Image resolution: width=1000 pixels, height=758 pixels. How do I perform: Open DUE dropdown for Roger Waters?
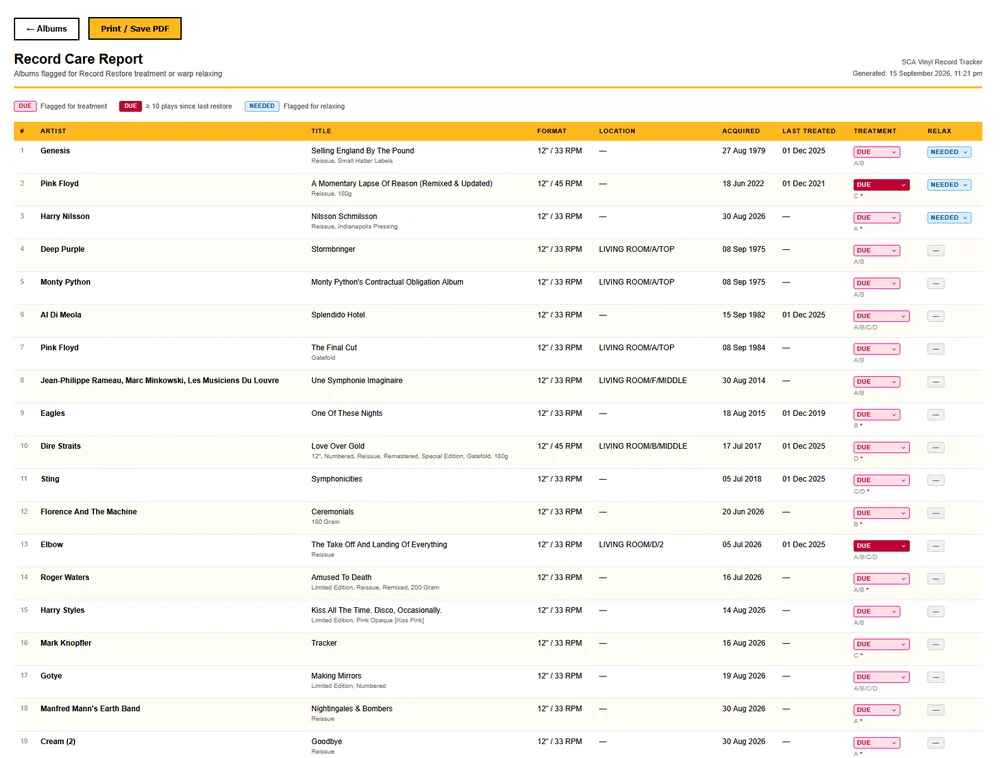(881, 579)
